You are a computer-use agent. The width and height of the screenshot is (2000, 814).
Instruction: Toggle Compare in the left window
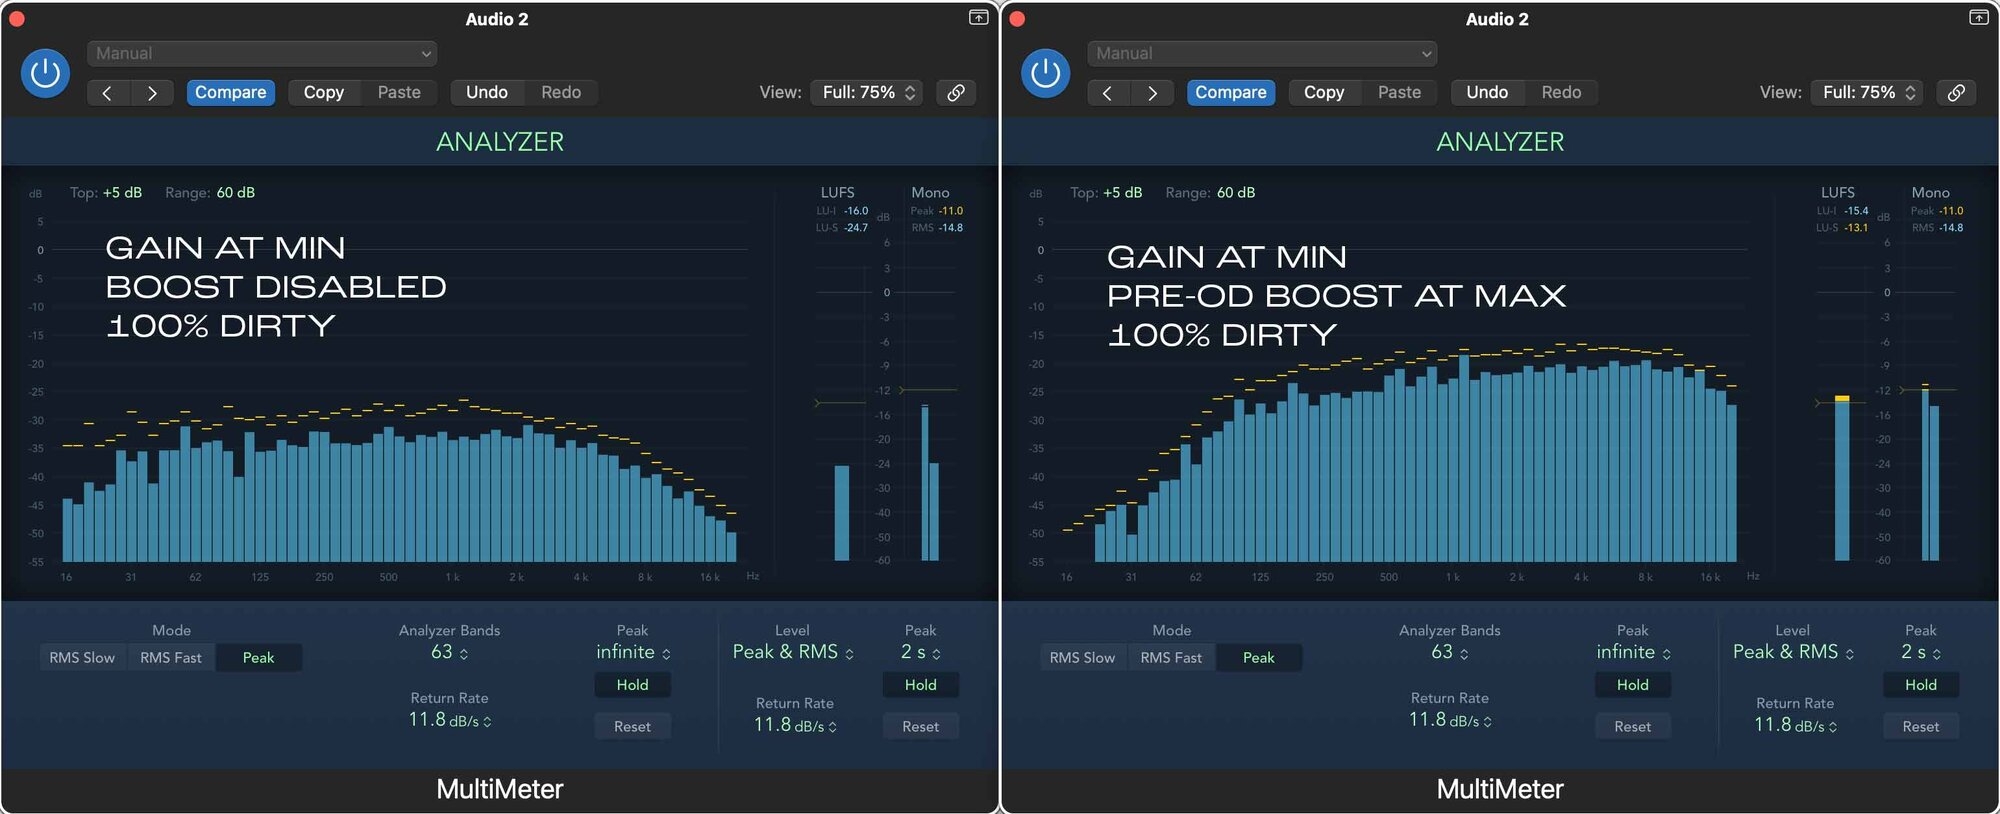pos(230,92)
